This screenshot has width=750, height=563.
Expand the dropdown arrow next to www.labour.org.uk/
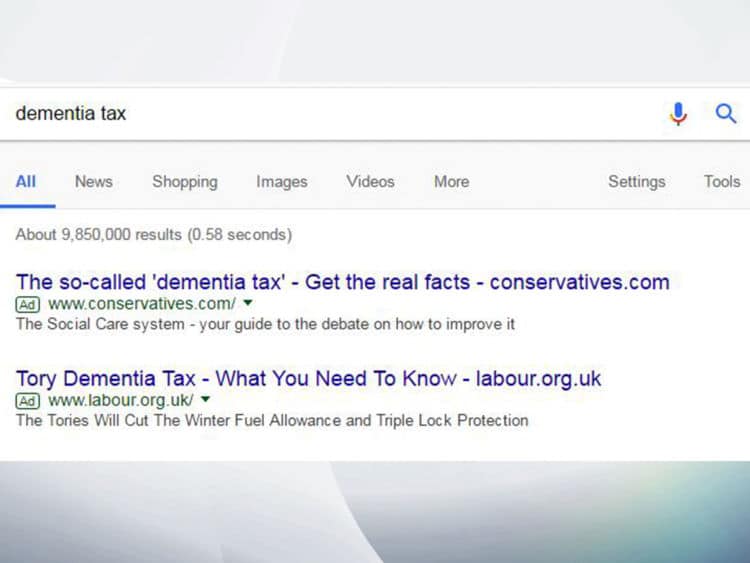(206, 400)
